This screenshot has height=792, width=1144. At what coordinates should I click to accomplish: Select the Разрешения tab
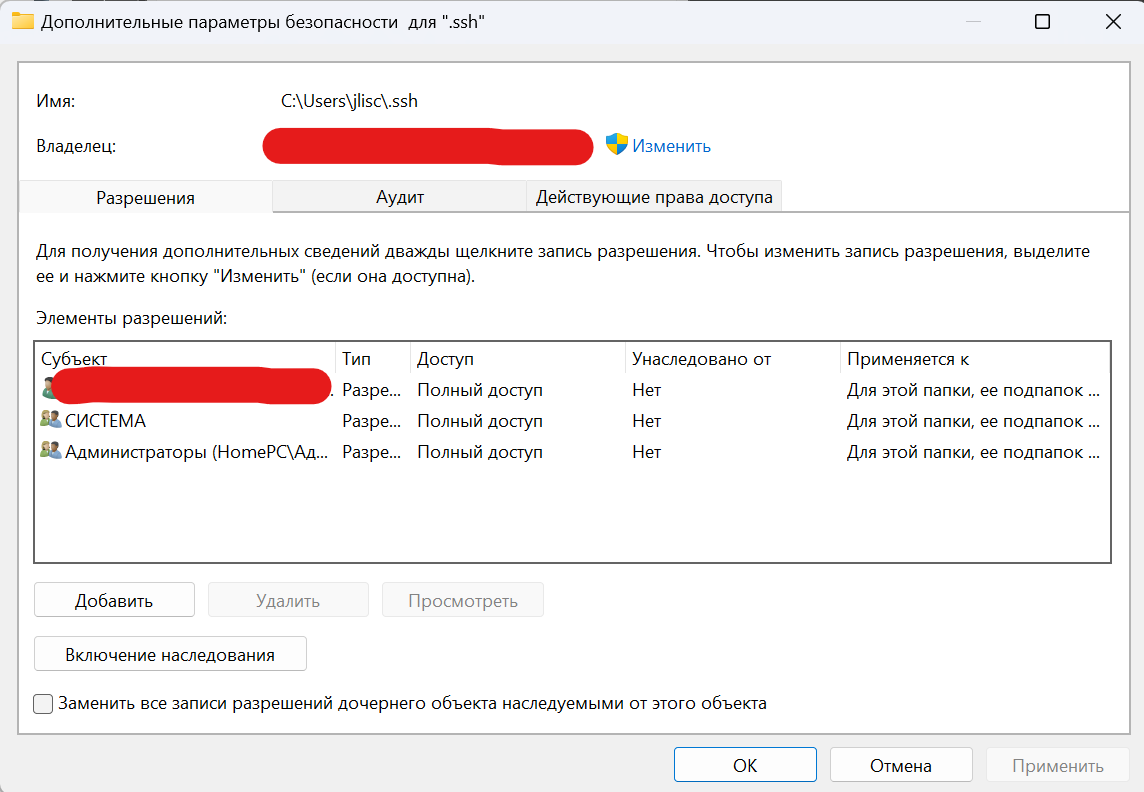(x=144, y=197)
